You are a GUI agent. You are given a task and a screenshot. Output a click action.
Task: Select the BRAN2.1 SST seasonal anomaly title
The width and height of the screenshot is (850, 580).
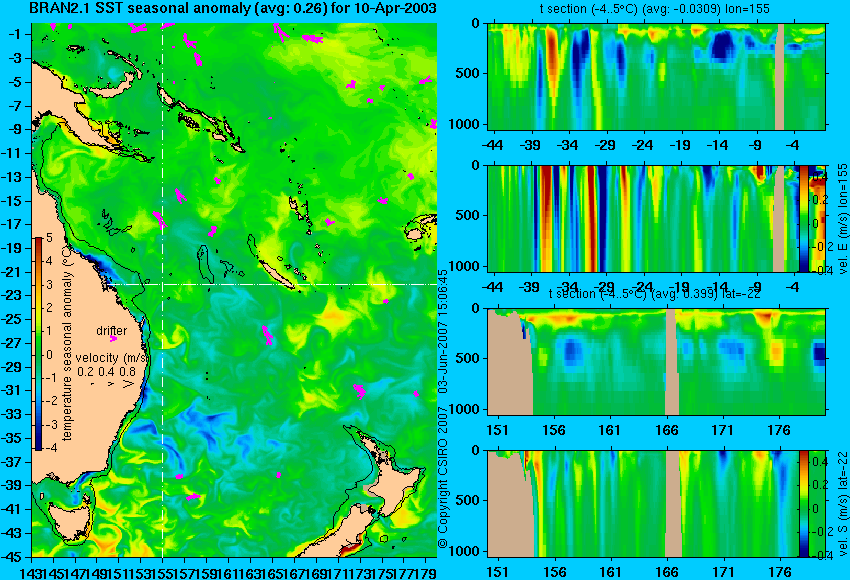(x=233, y=9)
